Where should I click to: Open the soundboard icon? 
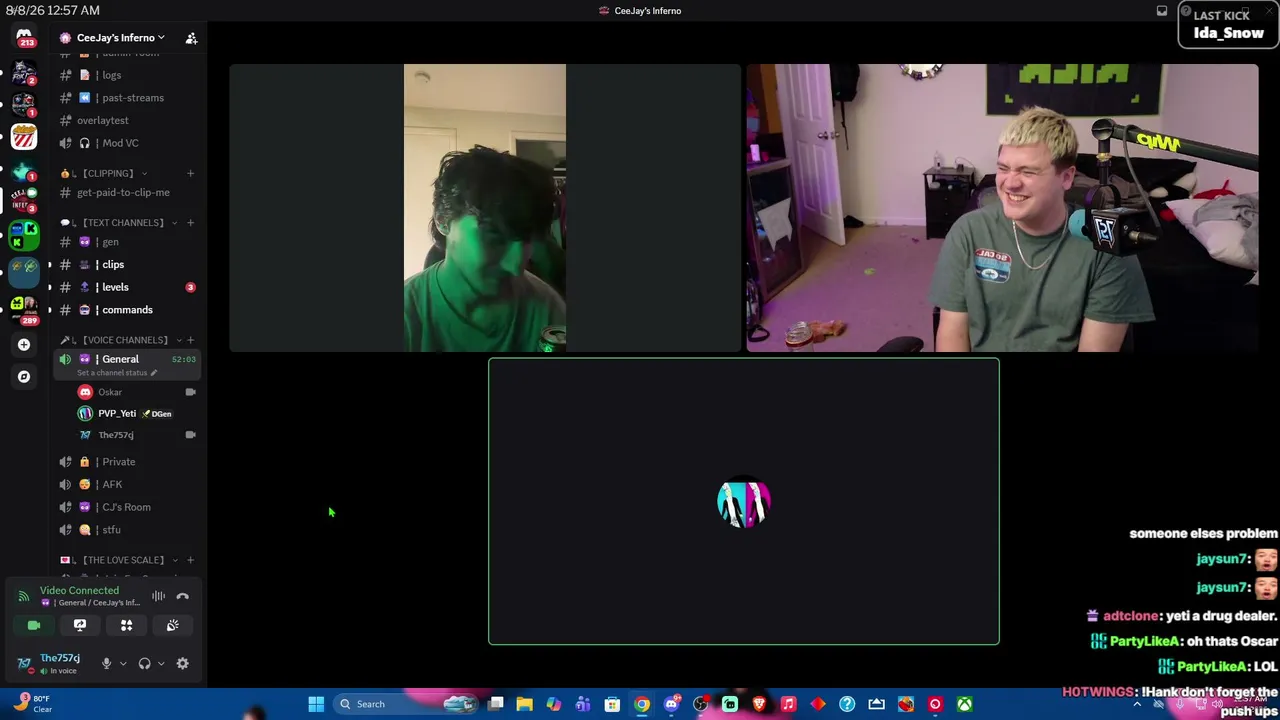coord(172,625)
